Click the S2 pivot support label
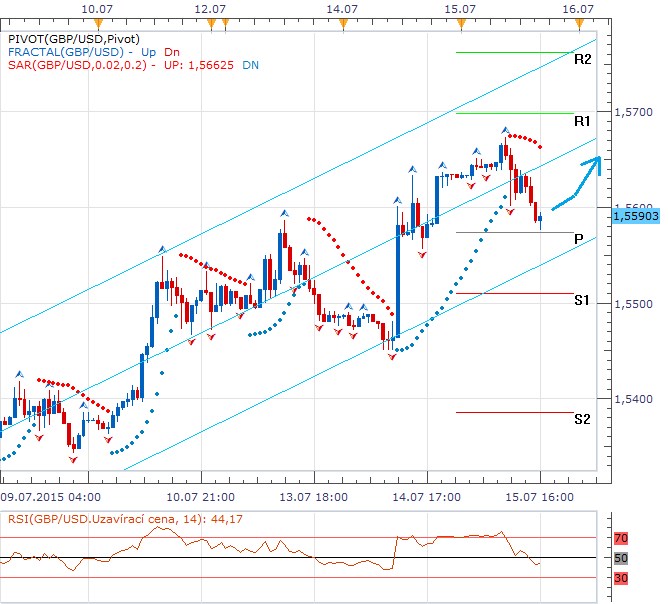This screenshot has height=604, width=669. [582, 419]
